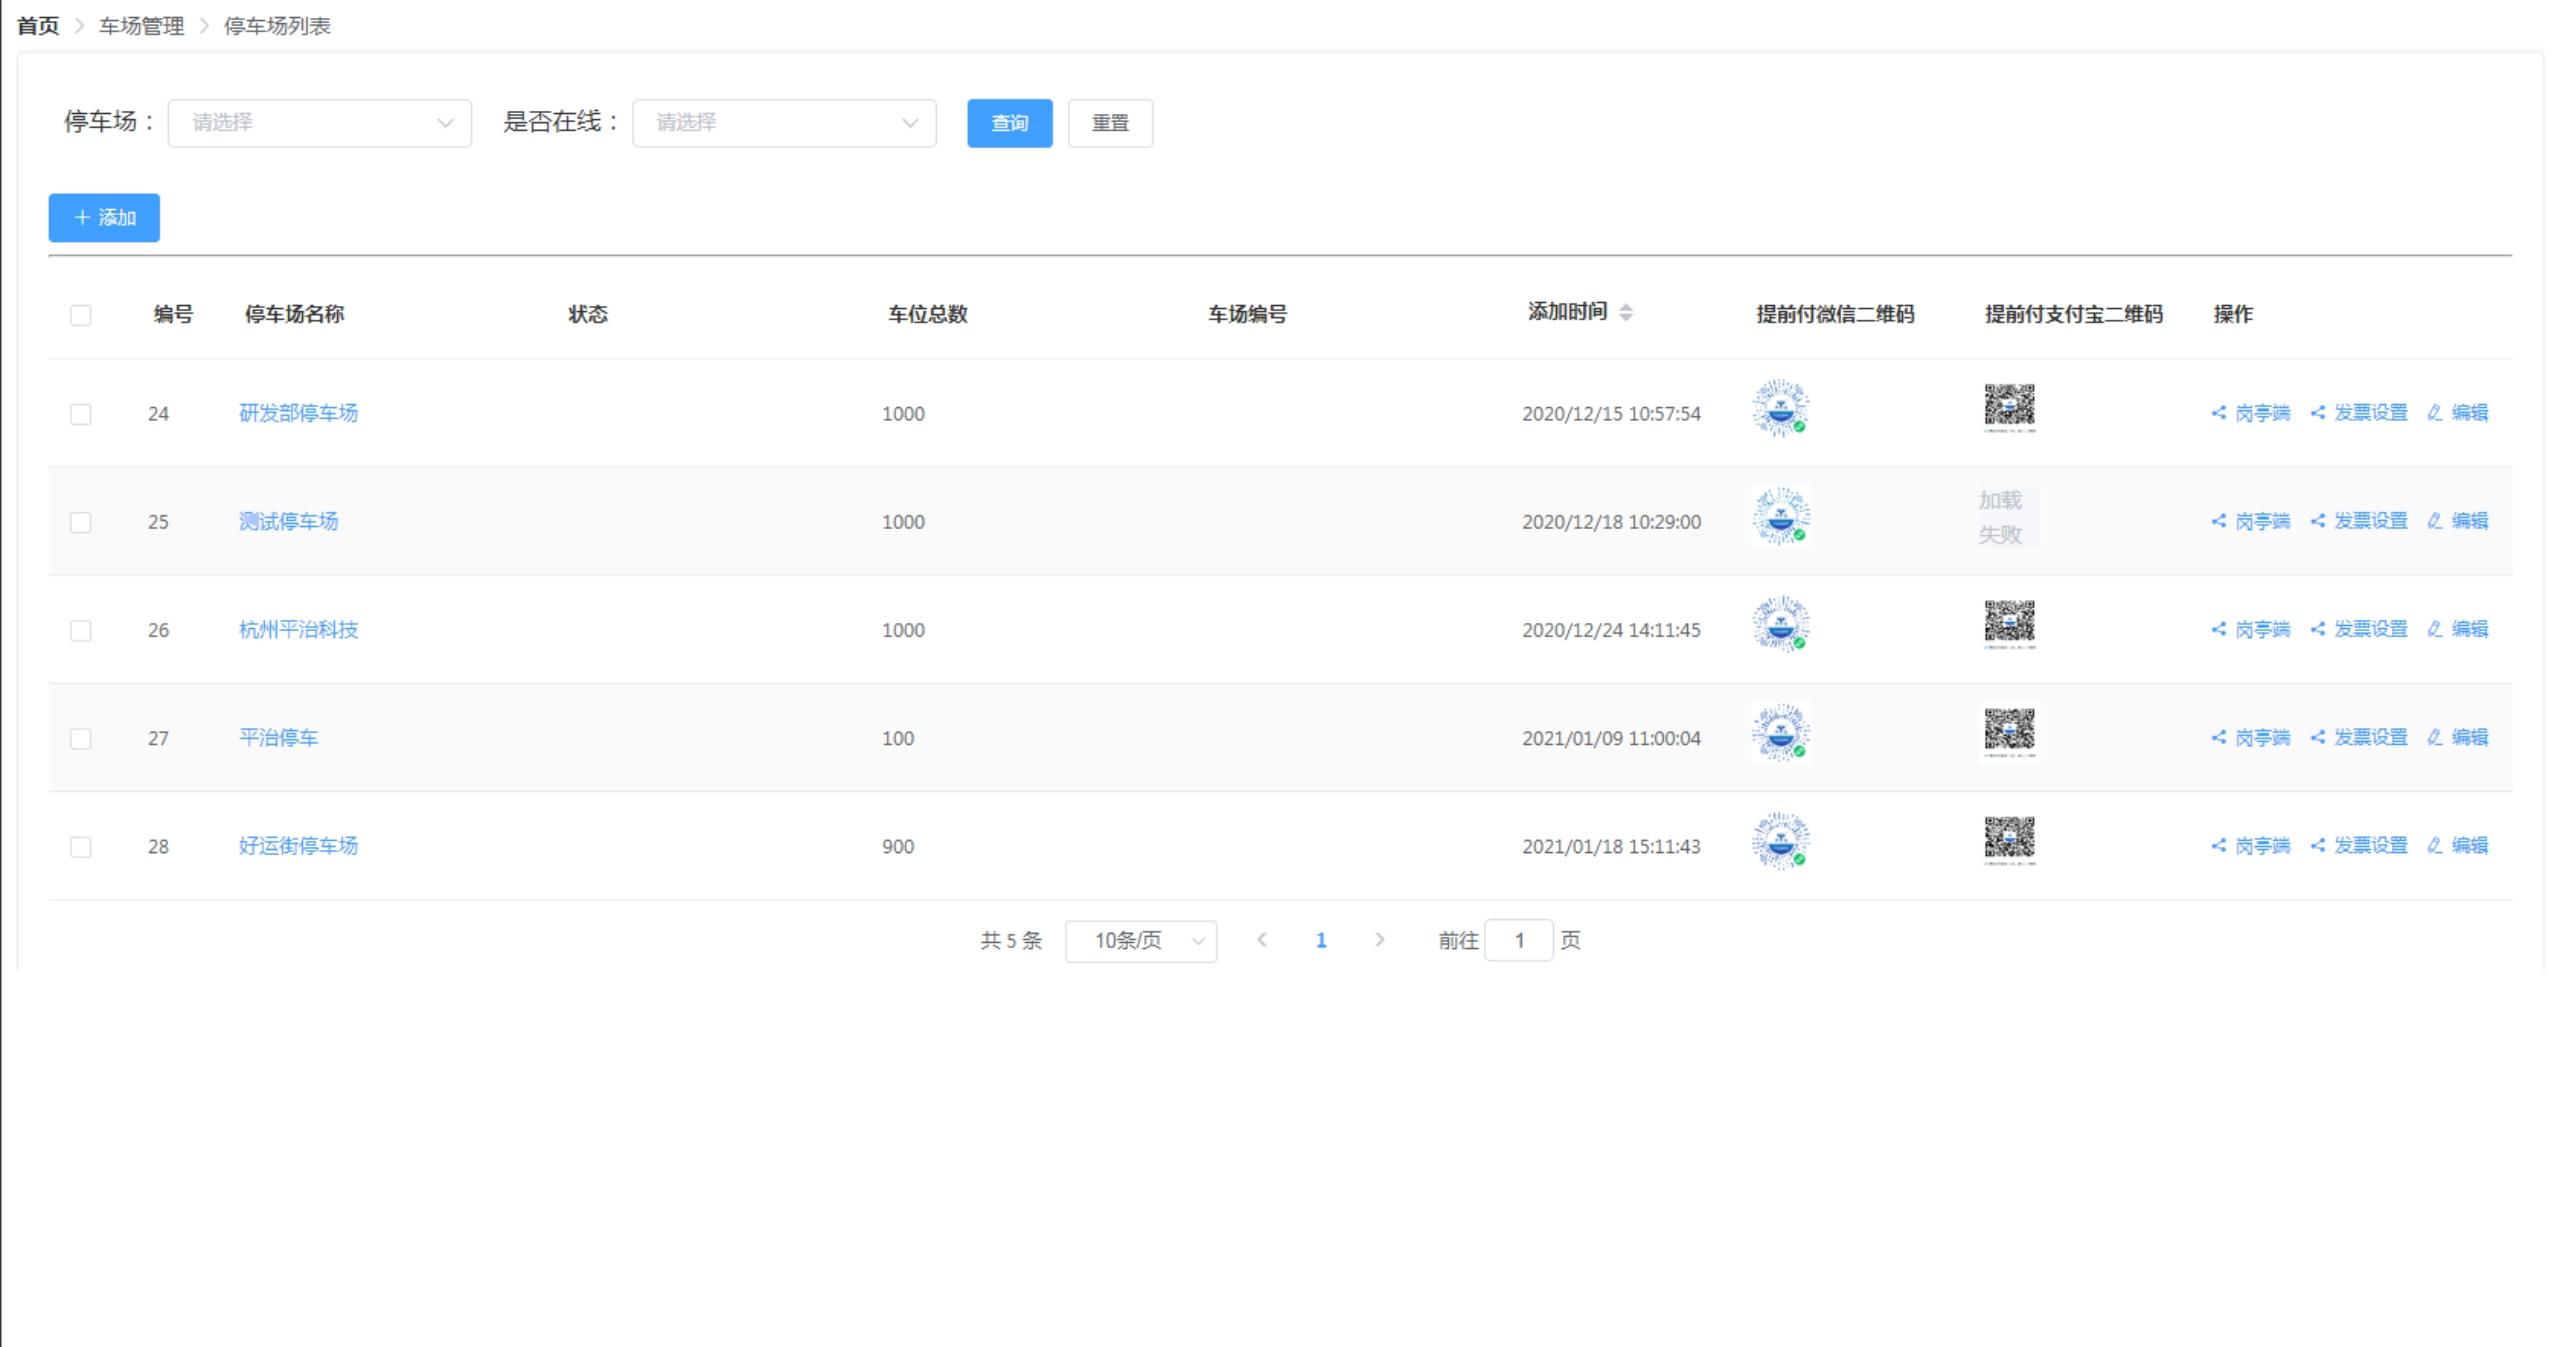Open 好运街停车场 parking lot link

coord(298,845)
